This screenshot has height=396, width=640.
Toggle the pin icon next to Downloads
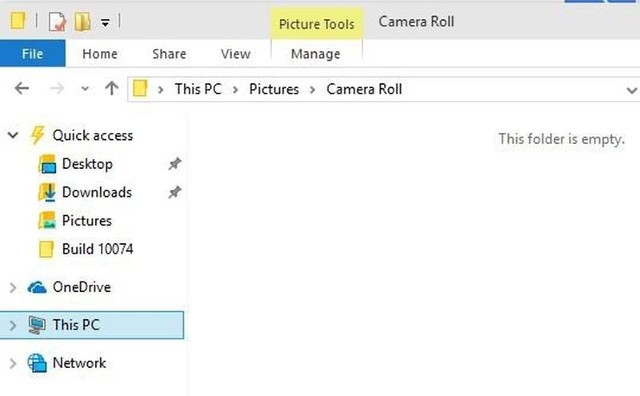175,192
